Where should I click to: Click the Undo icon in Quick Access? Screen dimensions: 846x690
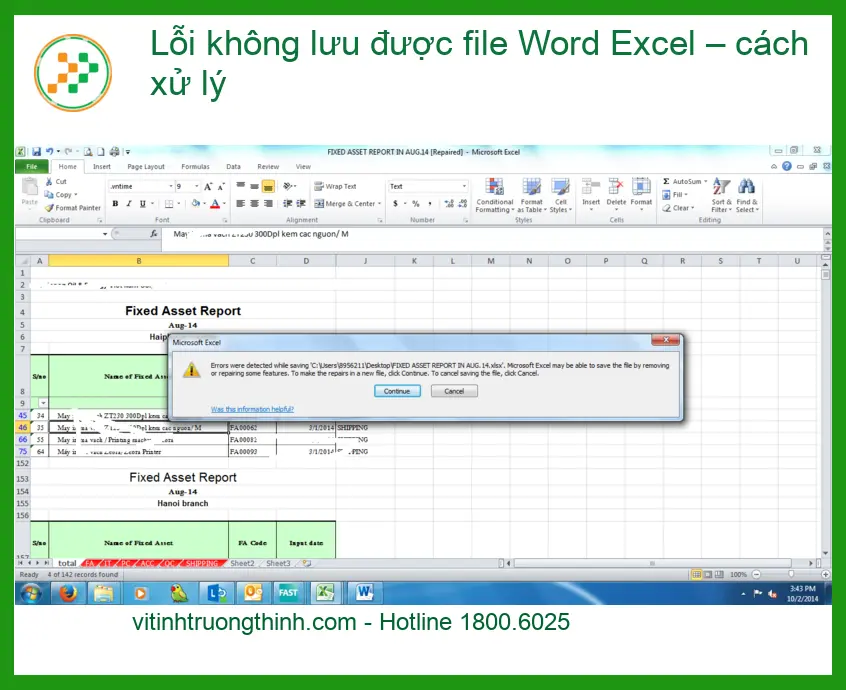click(x=50, y=152)
